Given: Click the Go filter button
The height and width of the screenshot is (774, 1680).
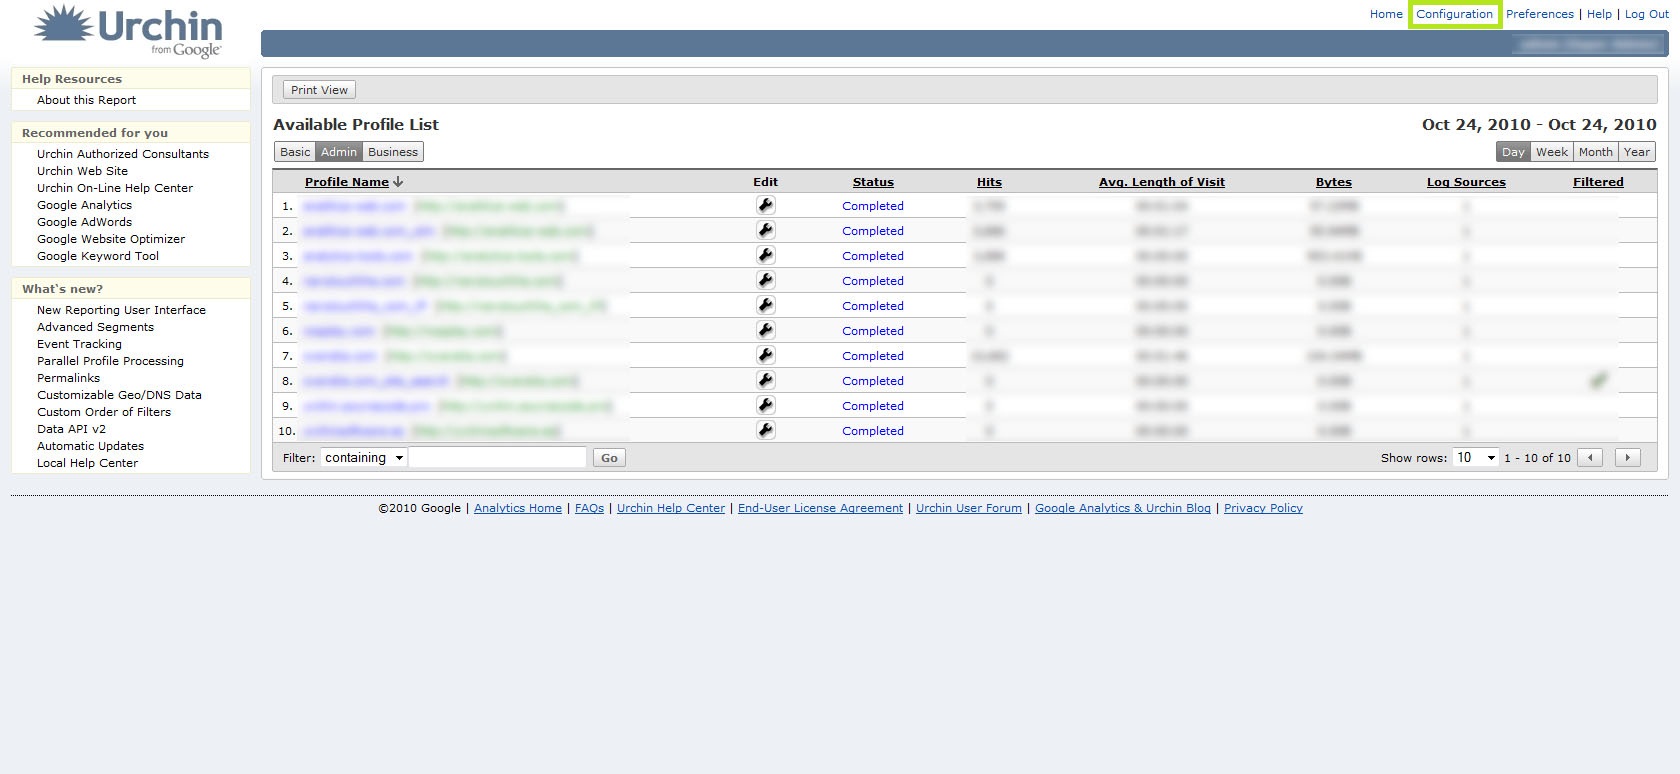Looking at the screenshot, I should [609, 457].
